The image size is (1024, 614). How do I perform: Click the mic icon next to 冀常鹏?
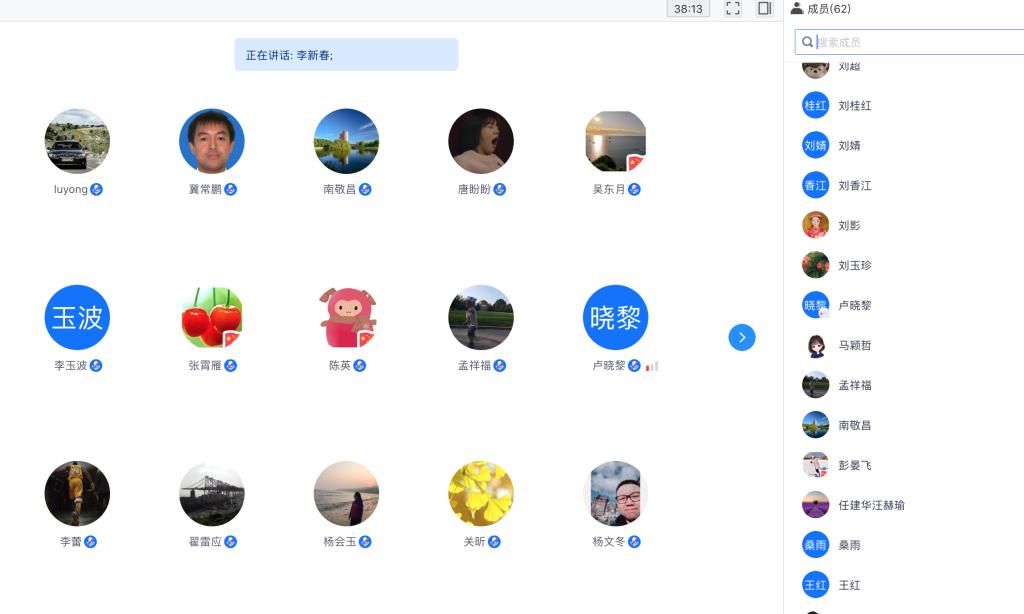tap(231, 189)
